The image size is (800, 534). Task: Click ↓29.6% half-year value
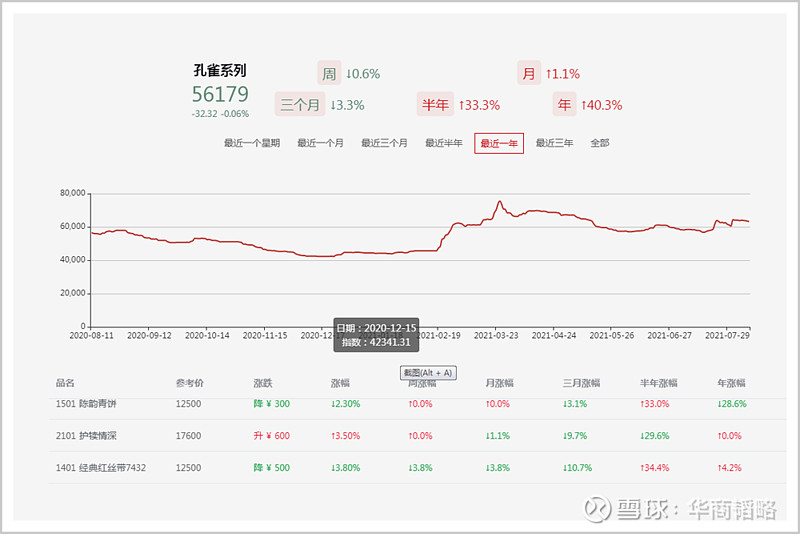pyautogui.click(x=655, y=436)
